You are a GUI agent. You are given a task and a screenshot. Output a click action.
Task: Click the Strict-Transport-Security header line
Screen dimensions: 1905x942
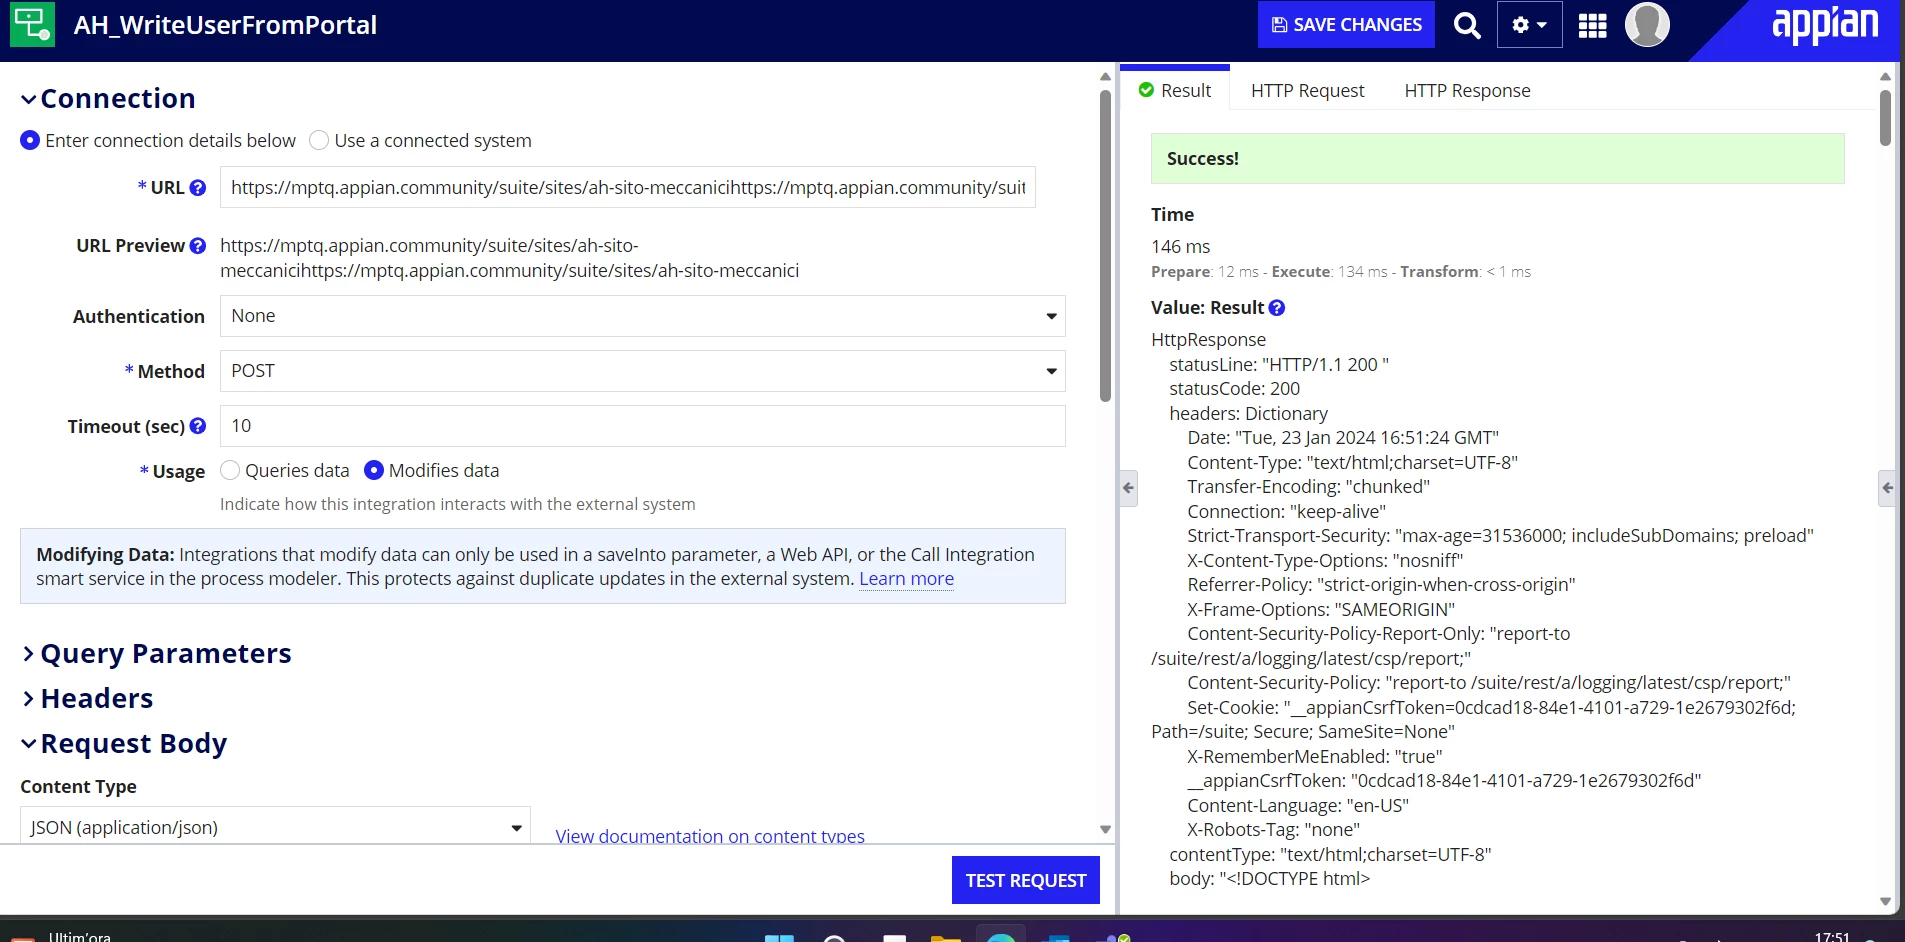(x=1500, y=536)
